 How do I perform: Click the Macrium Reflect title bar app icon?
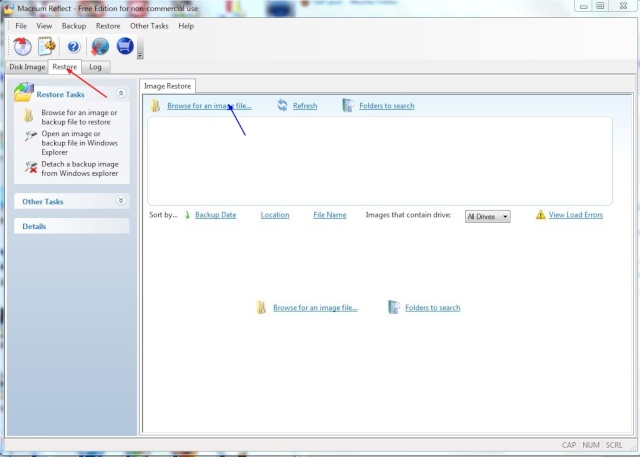point(8,9)
